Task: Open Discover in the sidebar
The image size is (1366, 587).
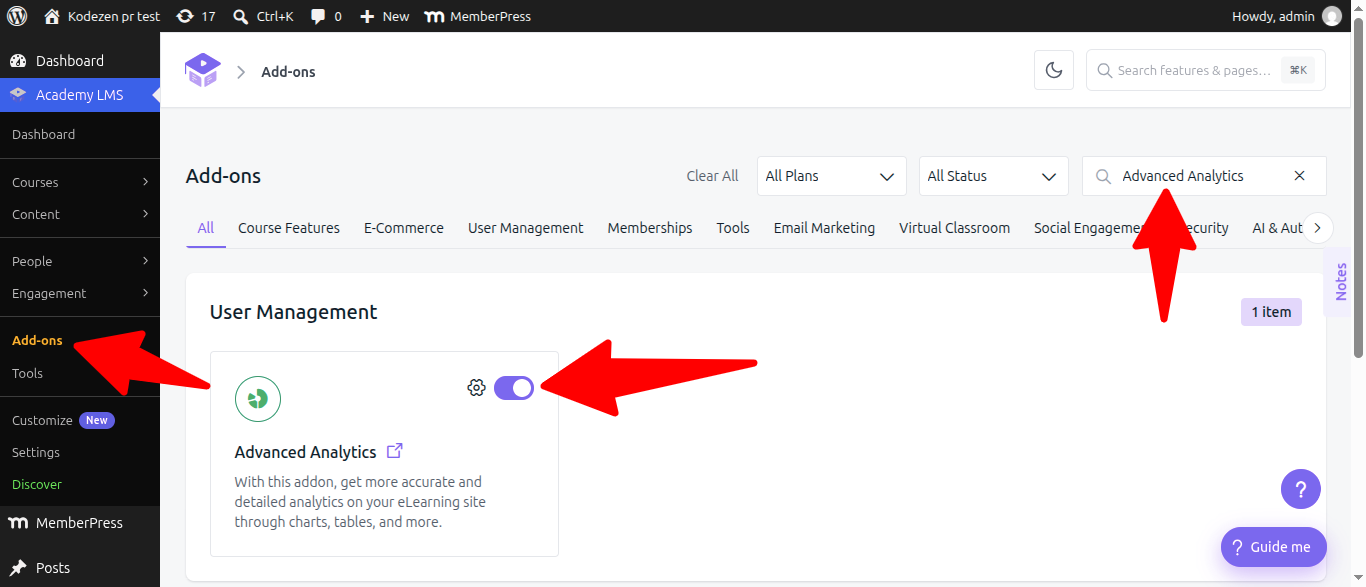Action: tap(37, 484)
